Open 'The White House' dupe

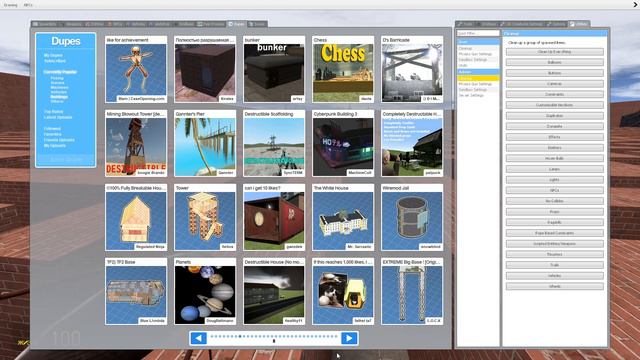click(343, 217)
